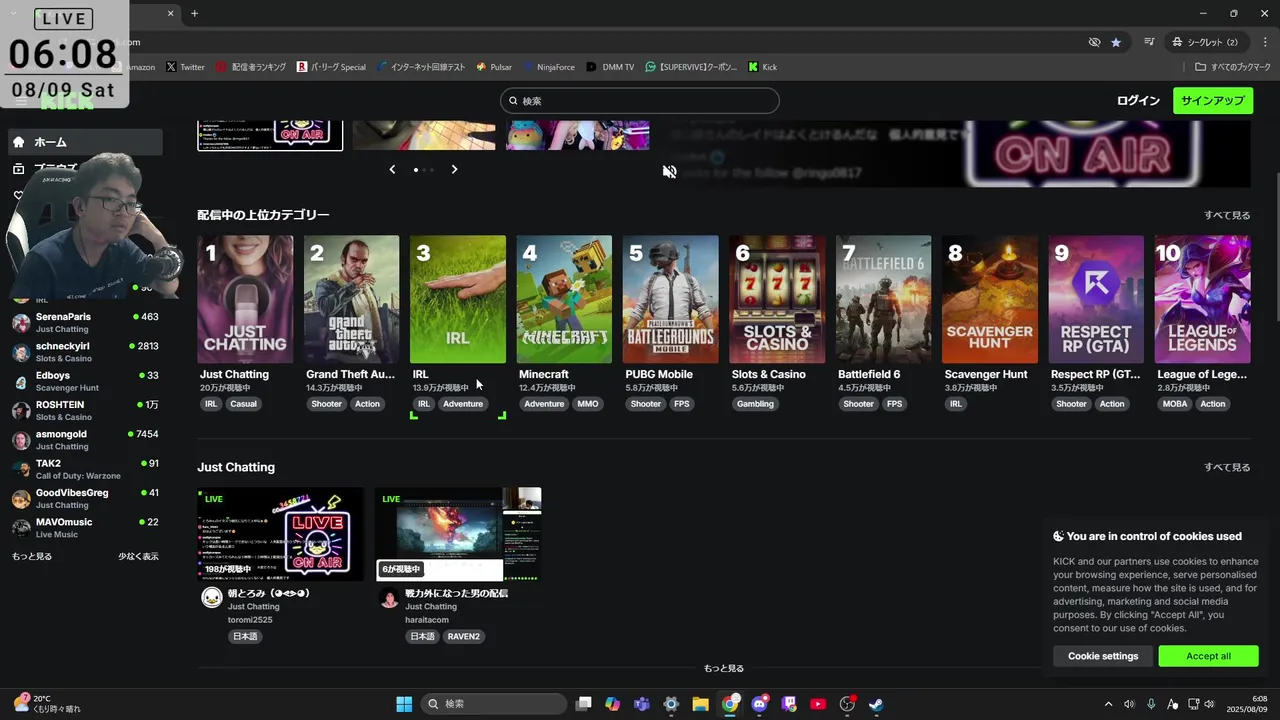Open asmongold channel in sidebar
Image resolution: width=1280 pixels, height=720 pixels.
[x=85, y=440]
